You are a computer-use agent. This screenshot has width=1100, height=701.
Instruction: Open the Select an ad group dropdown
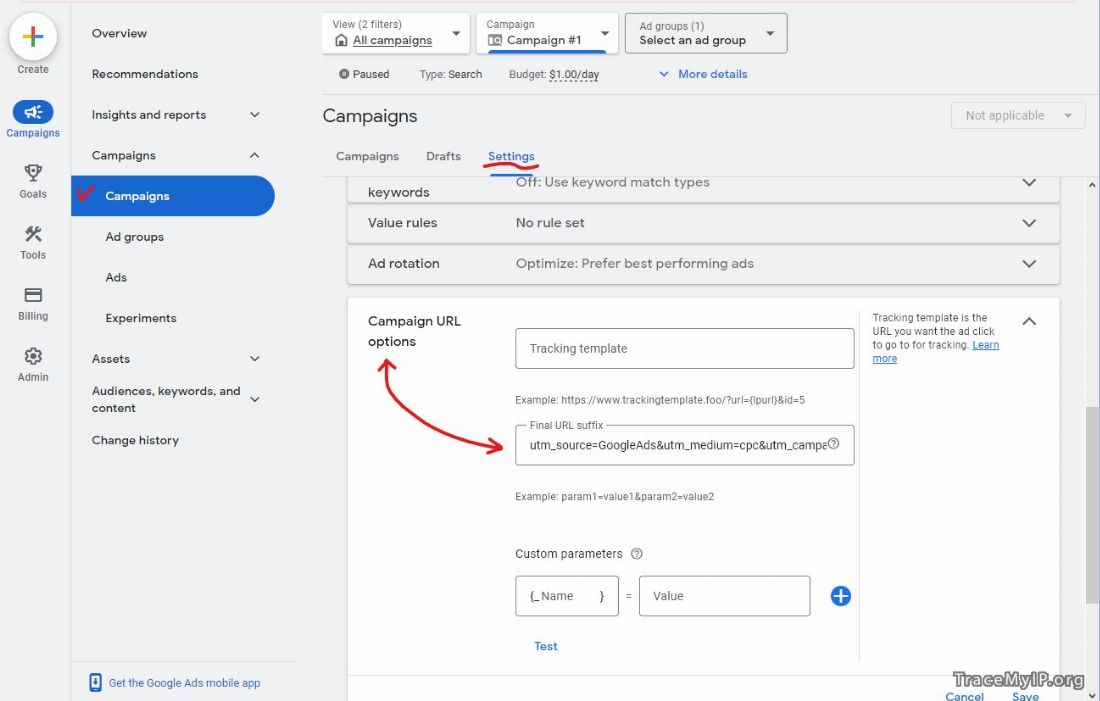pyautogui.click(x=706, y=33)
